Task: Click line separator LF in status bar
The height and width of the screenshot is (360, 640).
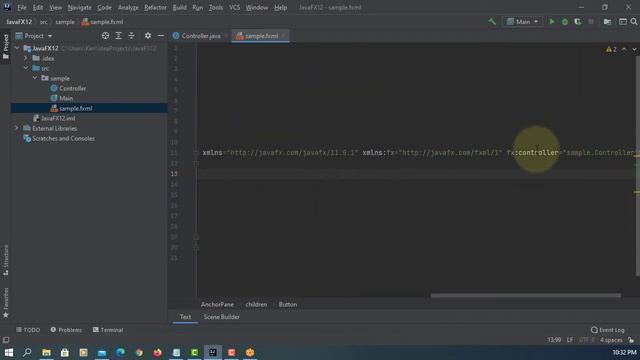Action: click(570, 340)
